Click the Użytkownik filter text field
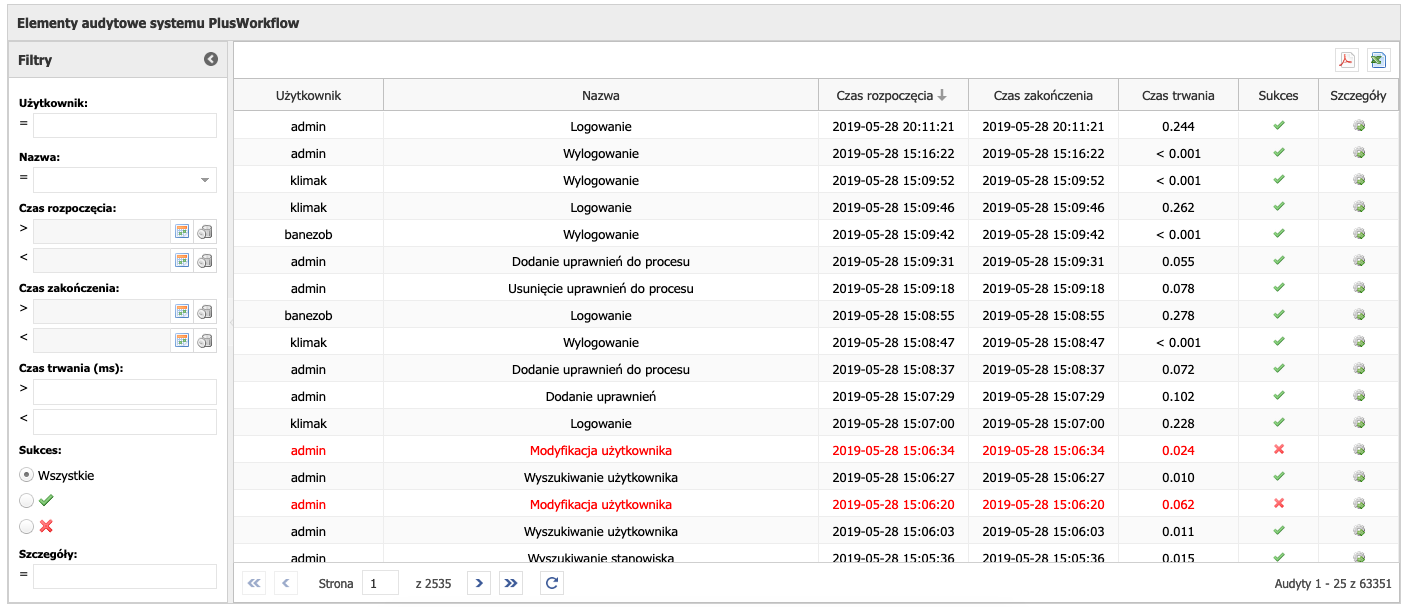Image resolution: width=1408 pixels, height=607 pixels. coord(125,125)
